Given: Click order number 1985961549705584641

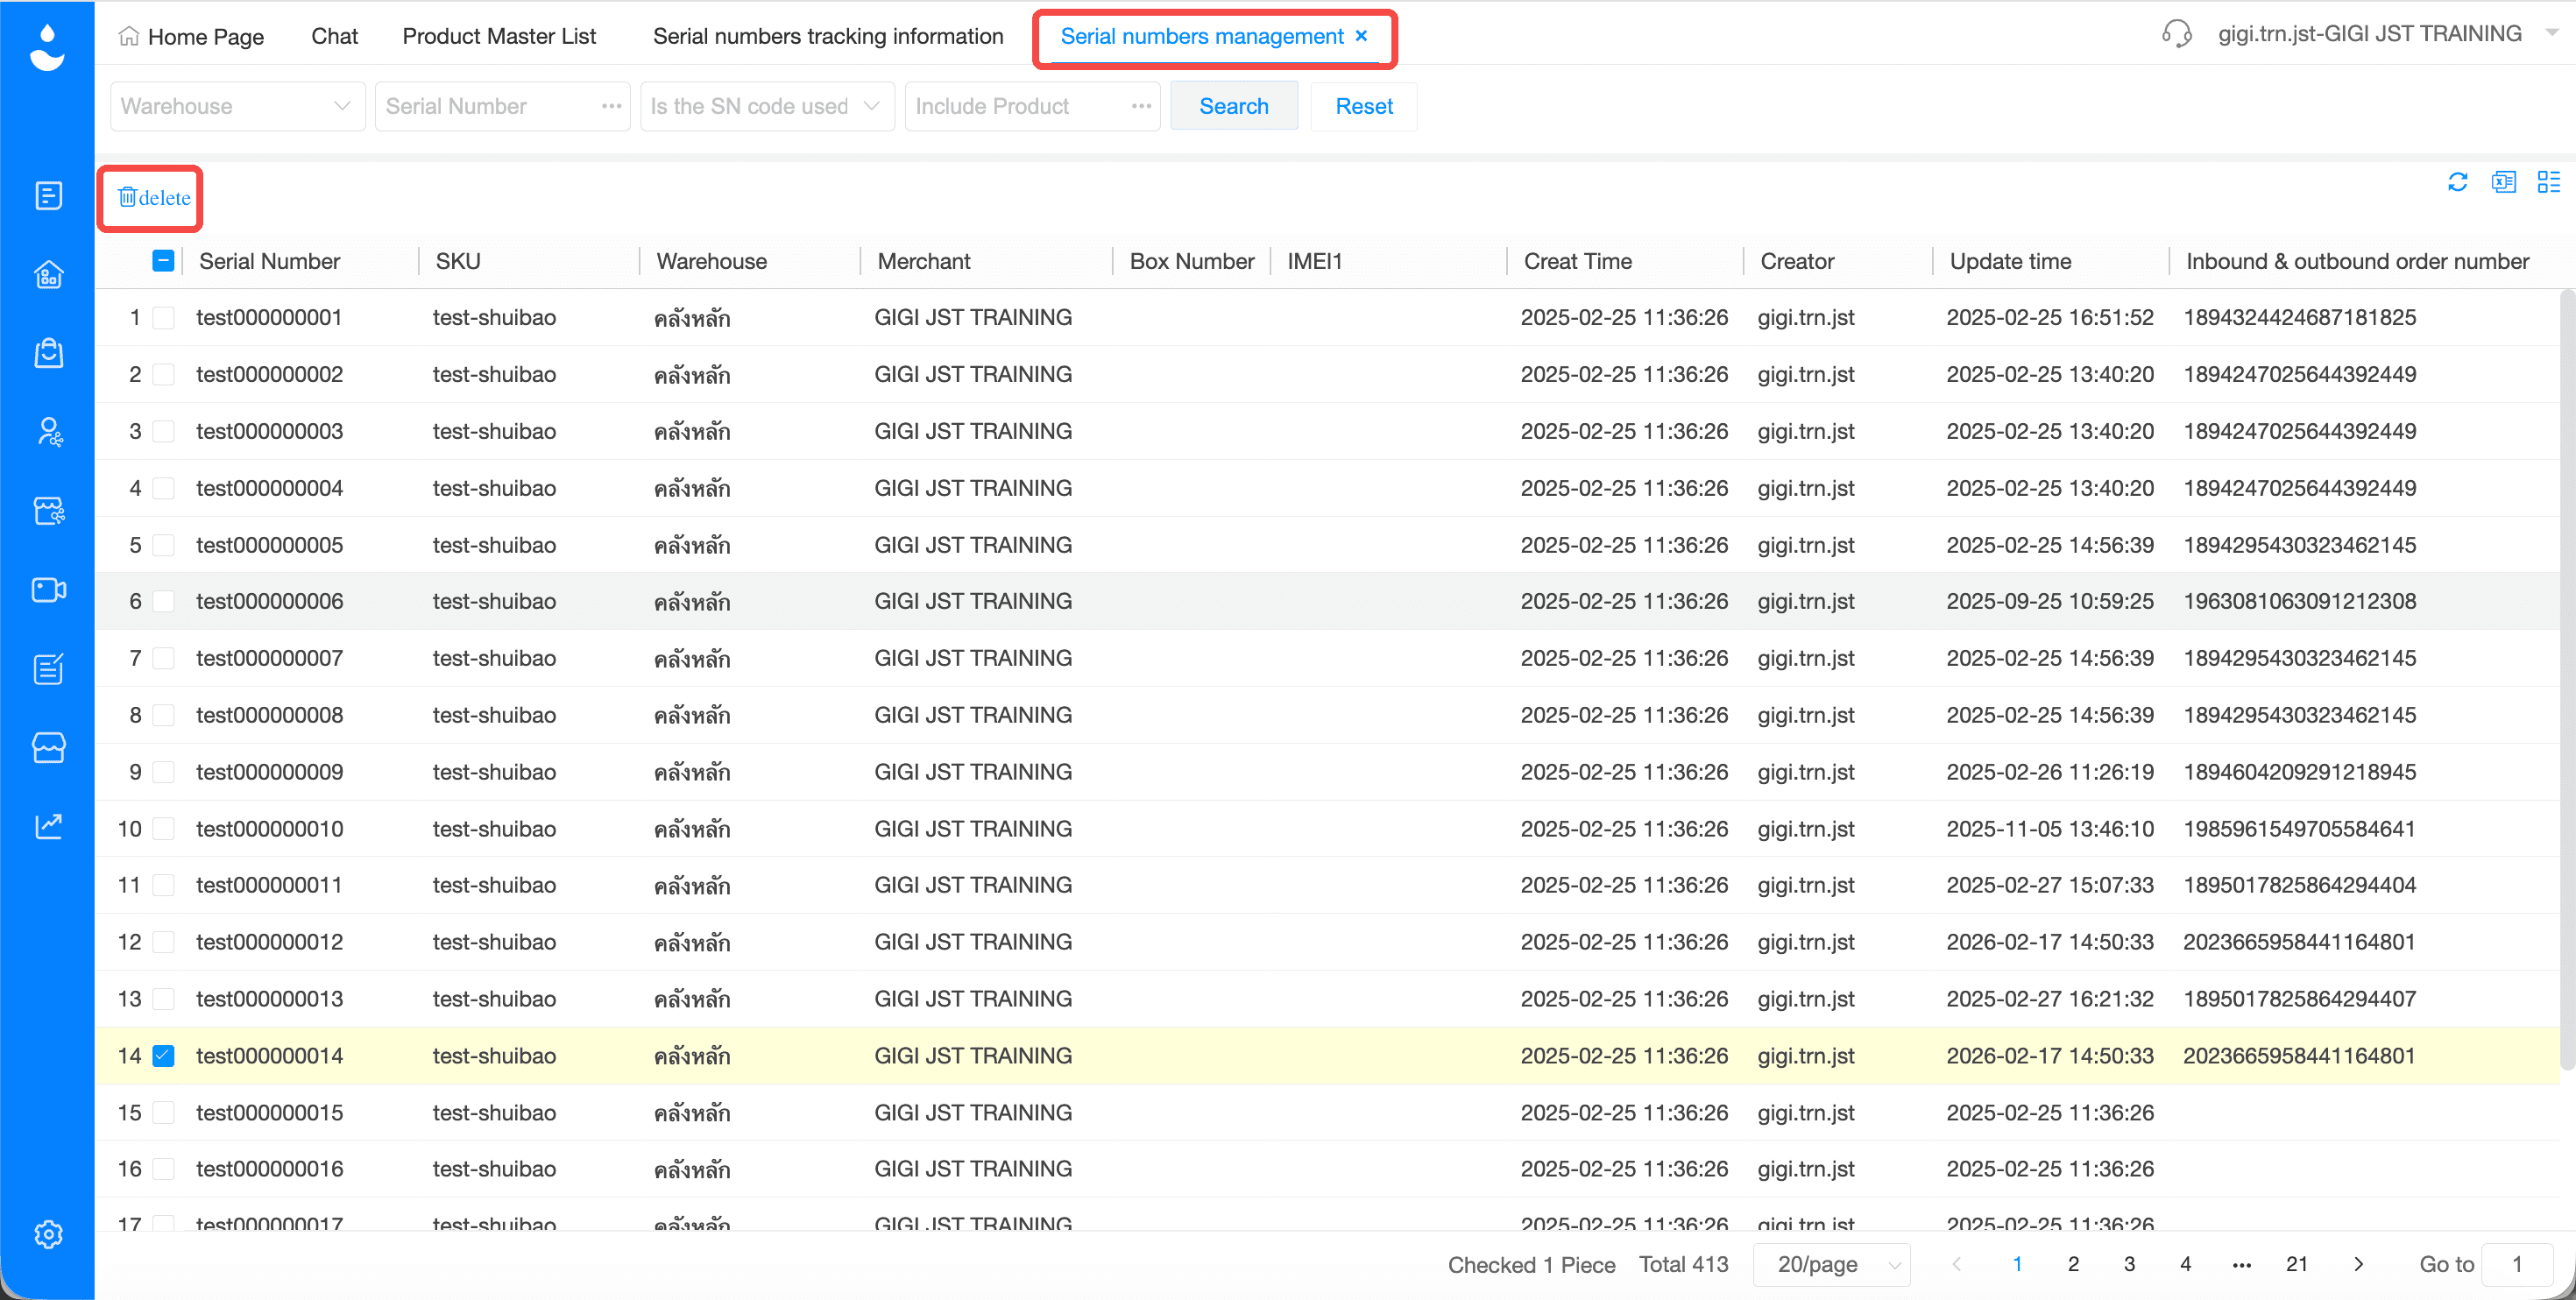Looking at the screenshot, I should pos(2299,829).
